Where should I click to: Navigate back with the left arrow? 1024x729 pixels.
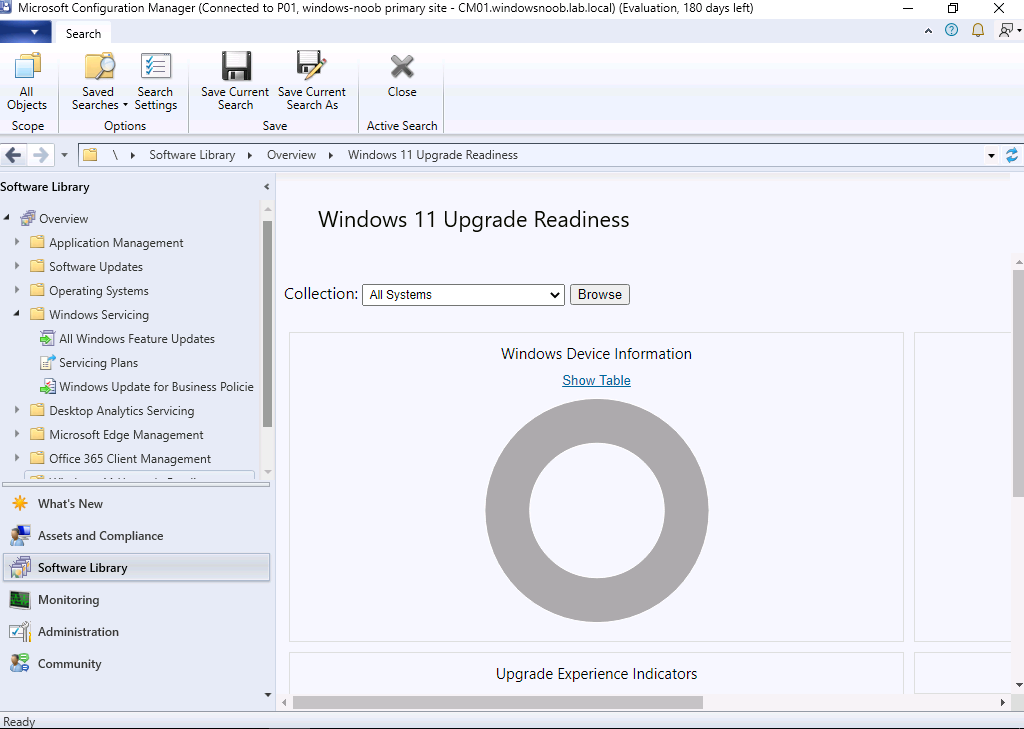13,155
